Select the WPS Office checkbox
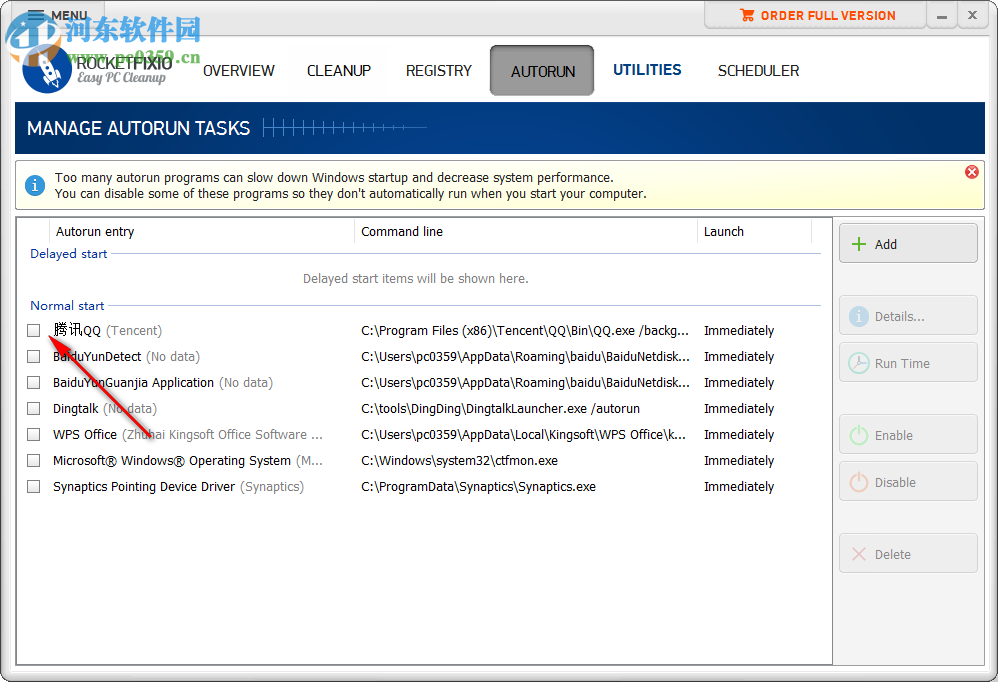The width and height of the screenshot is (998, 682). coord(34,435)
